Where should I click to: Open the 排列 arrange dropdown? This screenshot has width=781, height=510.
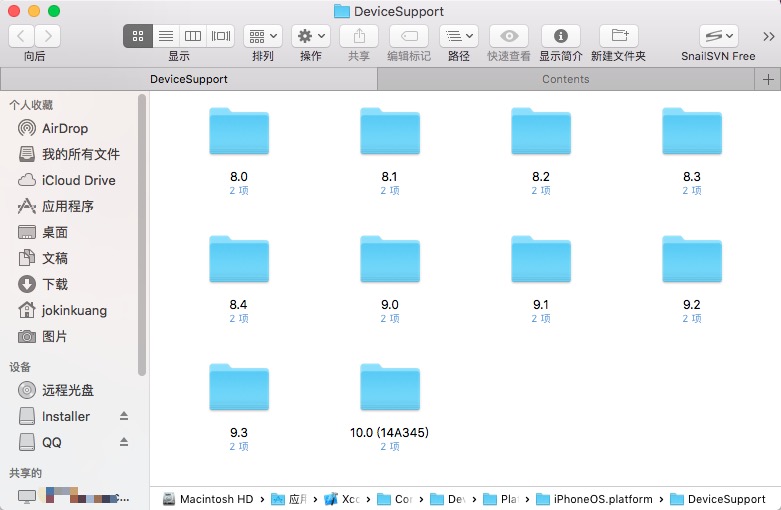(263, 36)
